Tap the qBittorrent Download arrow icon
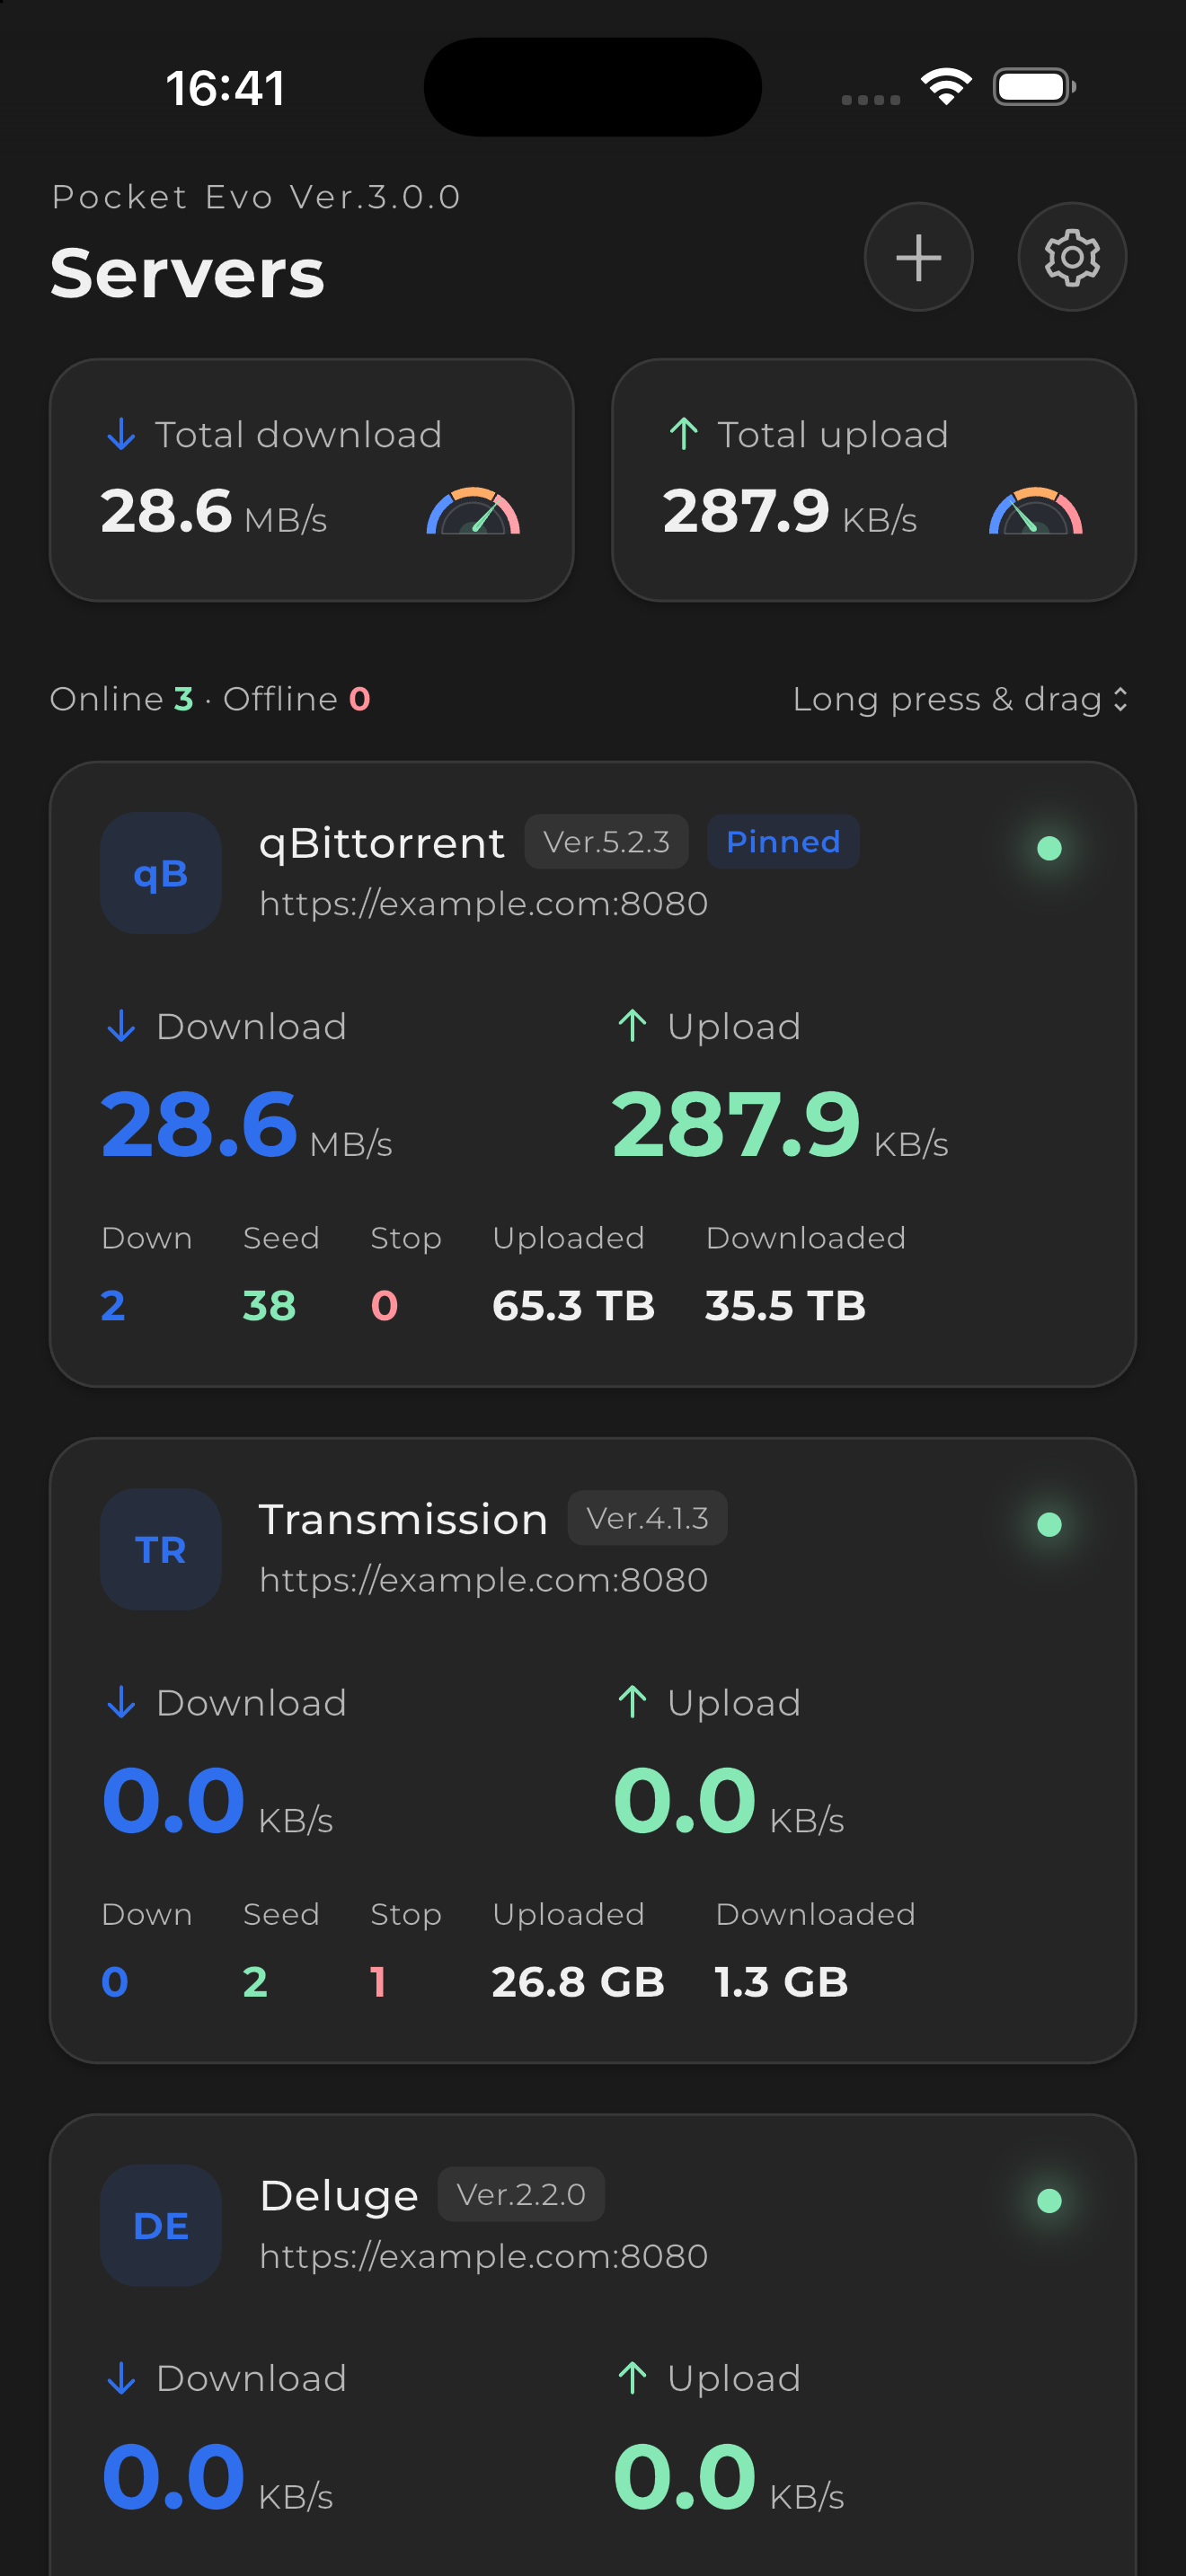 (x=121, y=1026)
